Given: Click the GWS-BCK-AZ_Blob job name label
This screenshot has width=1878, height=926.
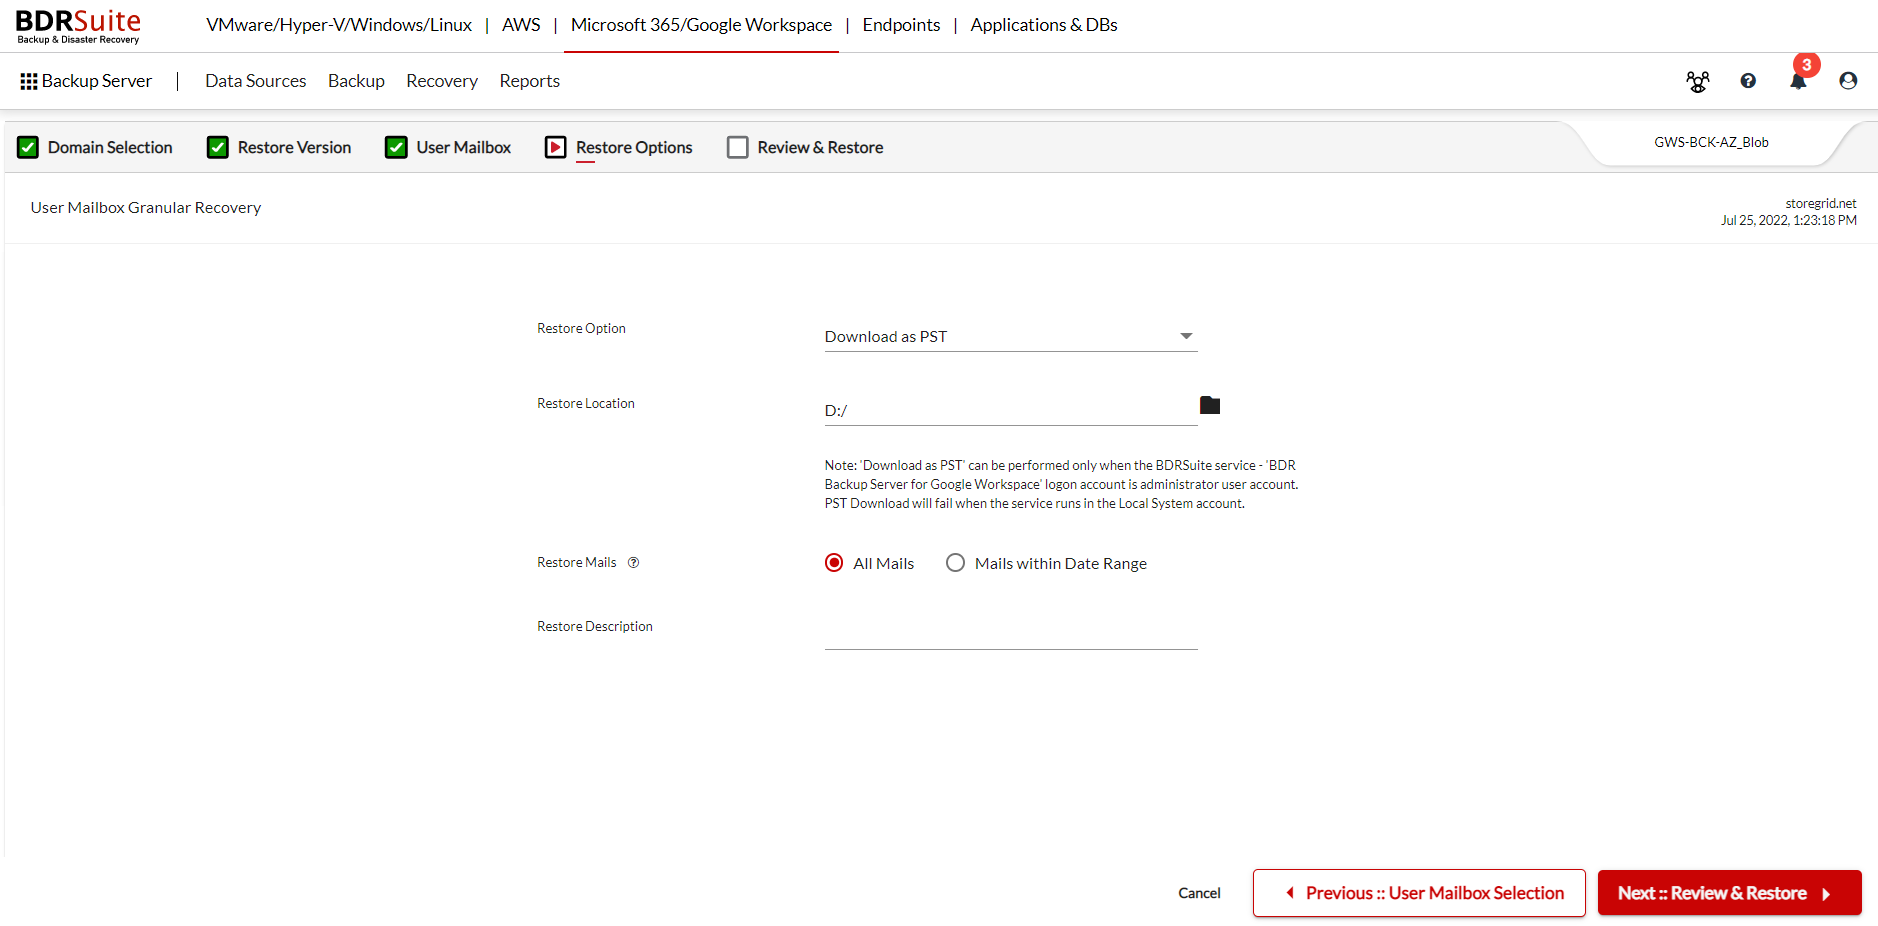Looking at the screenshot, I should pos(1711,143).
